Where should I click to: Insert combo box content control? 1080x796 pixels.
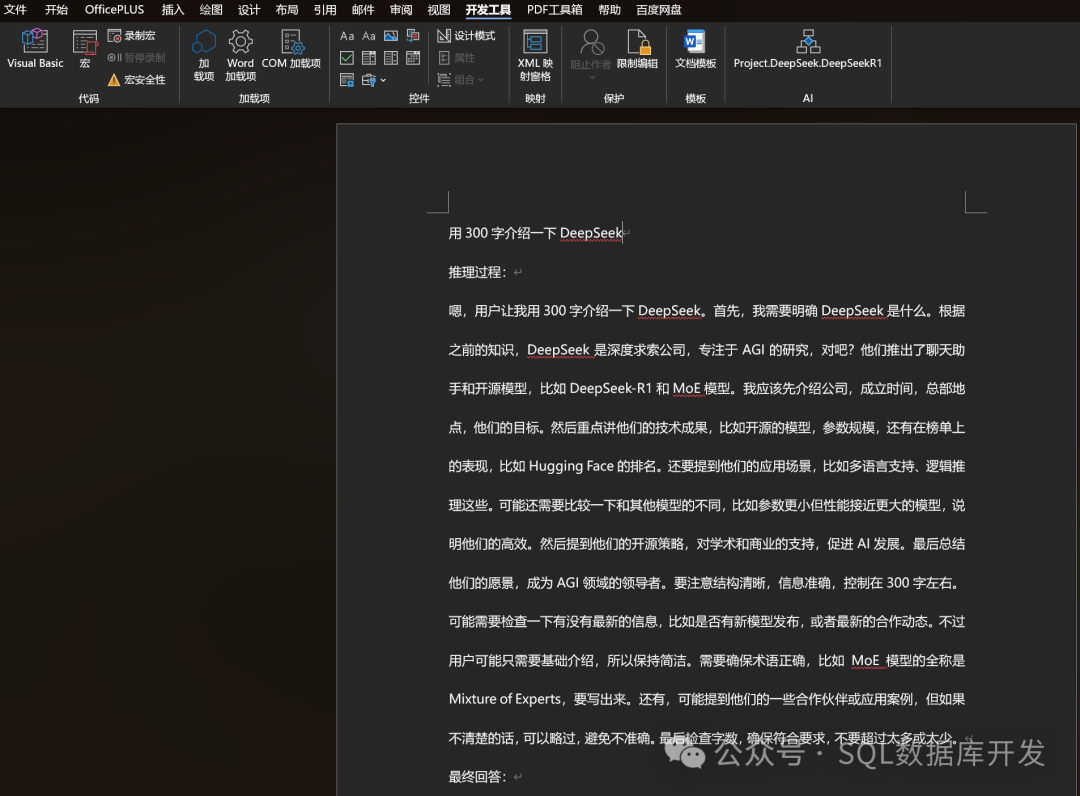[x=369, y=58]
